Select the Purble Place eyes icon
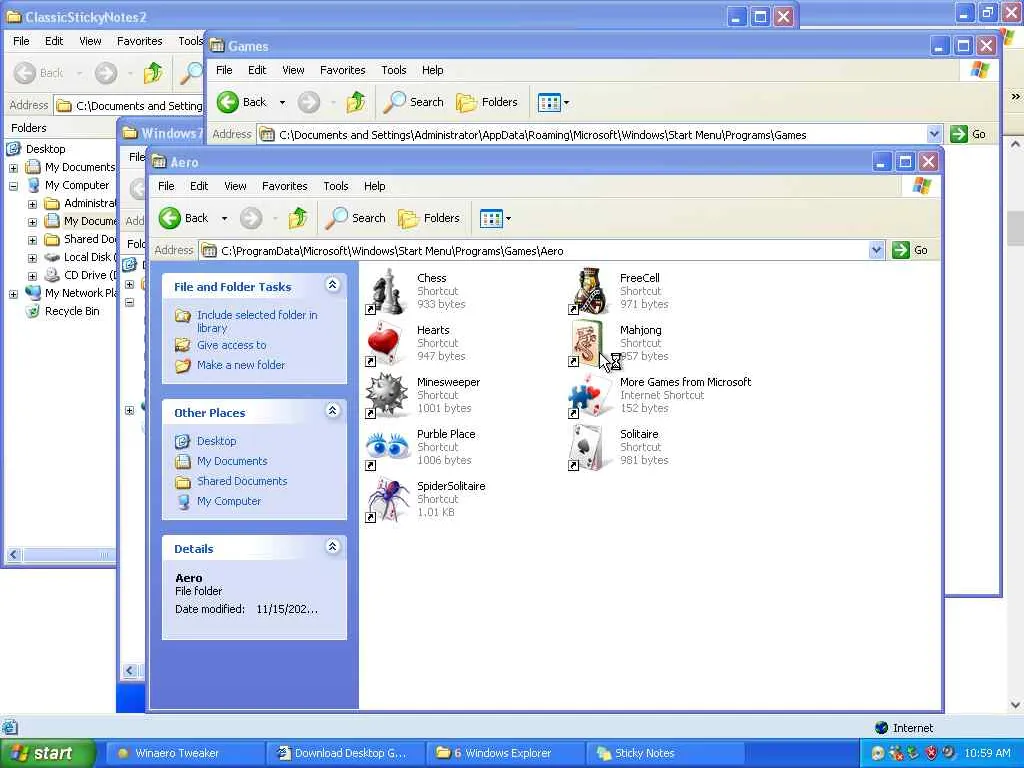The image size is (1024, 768). [387, 448]
